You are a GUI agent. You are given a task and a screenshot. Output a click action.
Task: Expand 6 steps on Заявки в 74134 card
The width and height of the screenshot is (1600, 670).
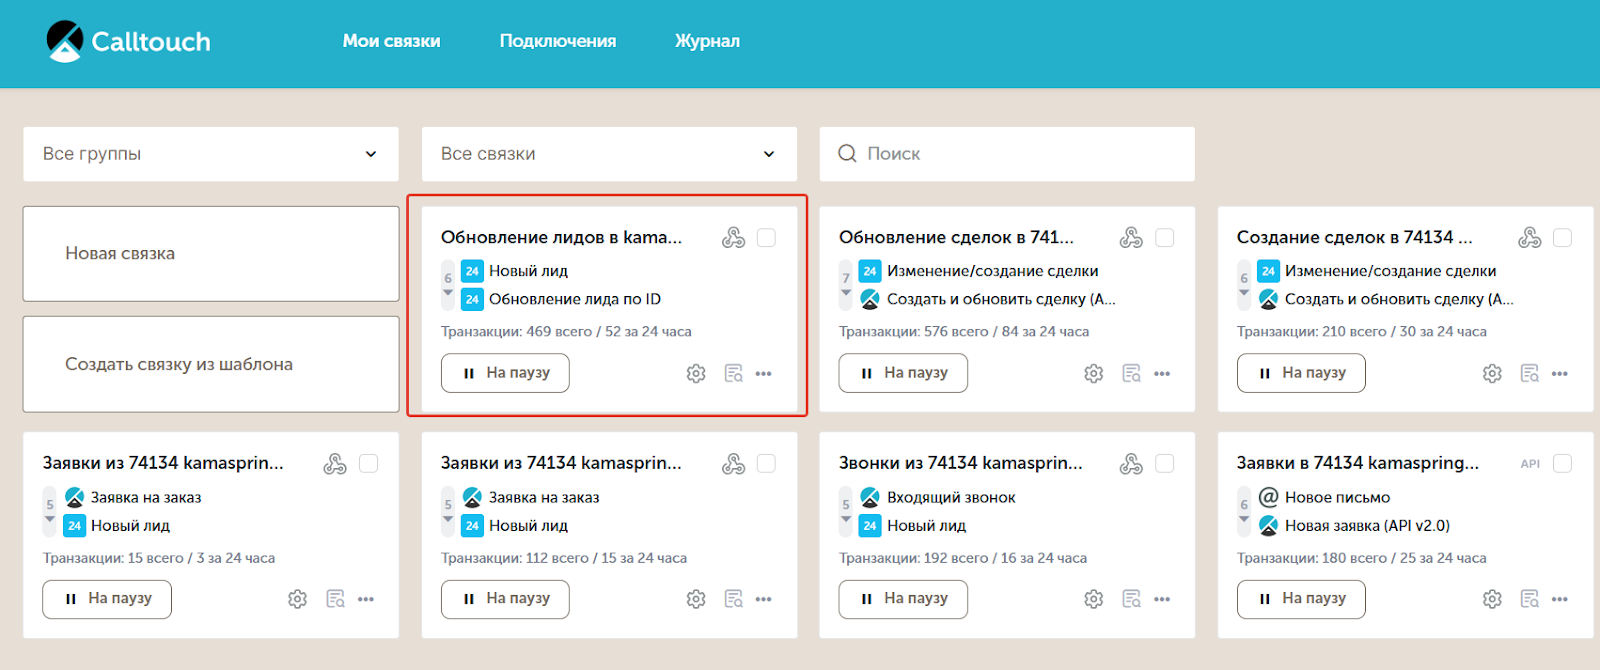(x=1244, y=511)
